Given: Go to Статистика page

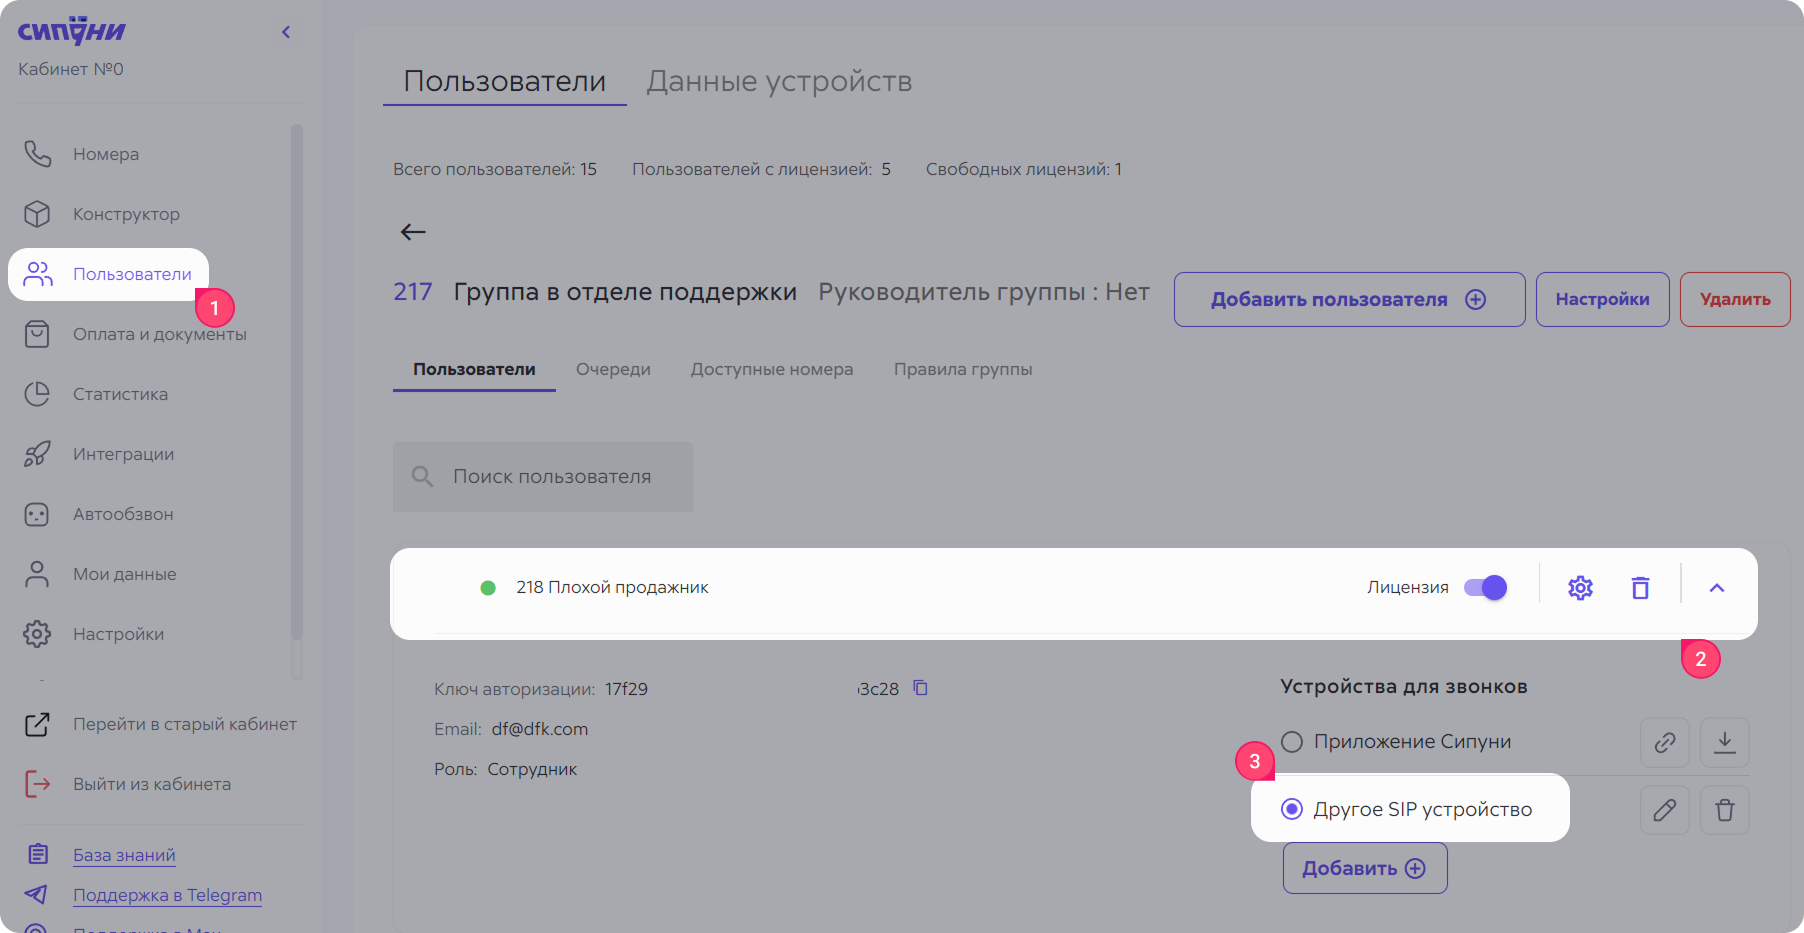Looking at the screenshot, I should (x=120, y=394).
